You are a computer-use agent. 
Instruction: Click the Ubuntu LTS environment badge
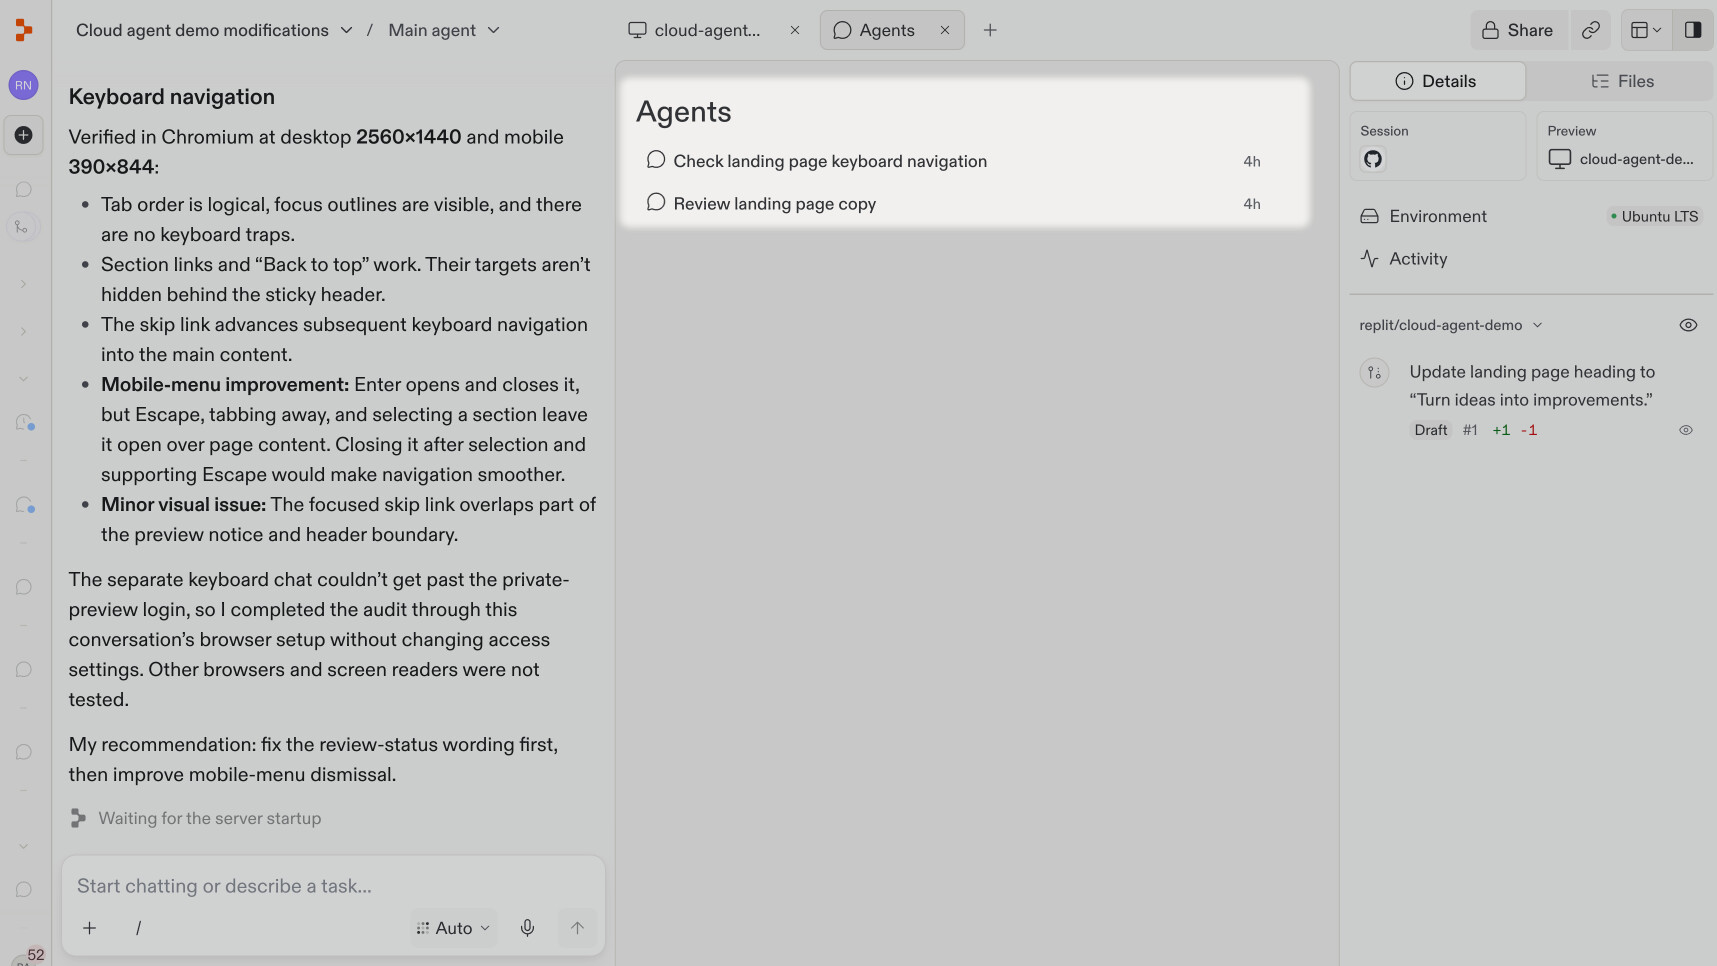1654,216
